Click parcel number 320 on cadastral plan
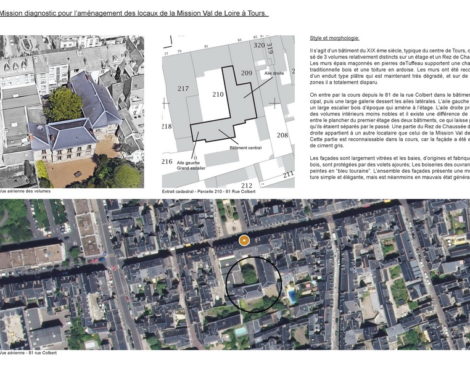Image resolution: width=470 pixels, height=370 pixels. click(x=259, y=45)
